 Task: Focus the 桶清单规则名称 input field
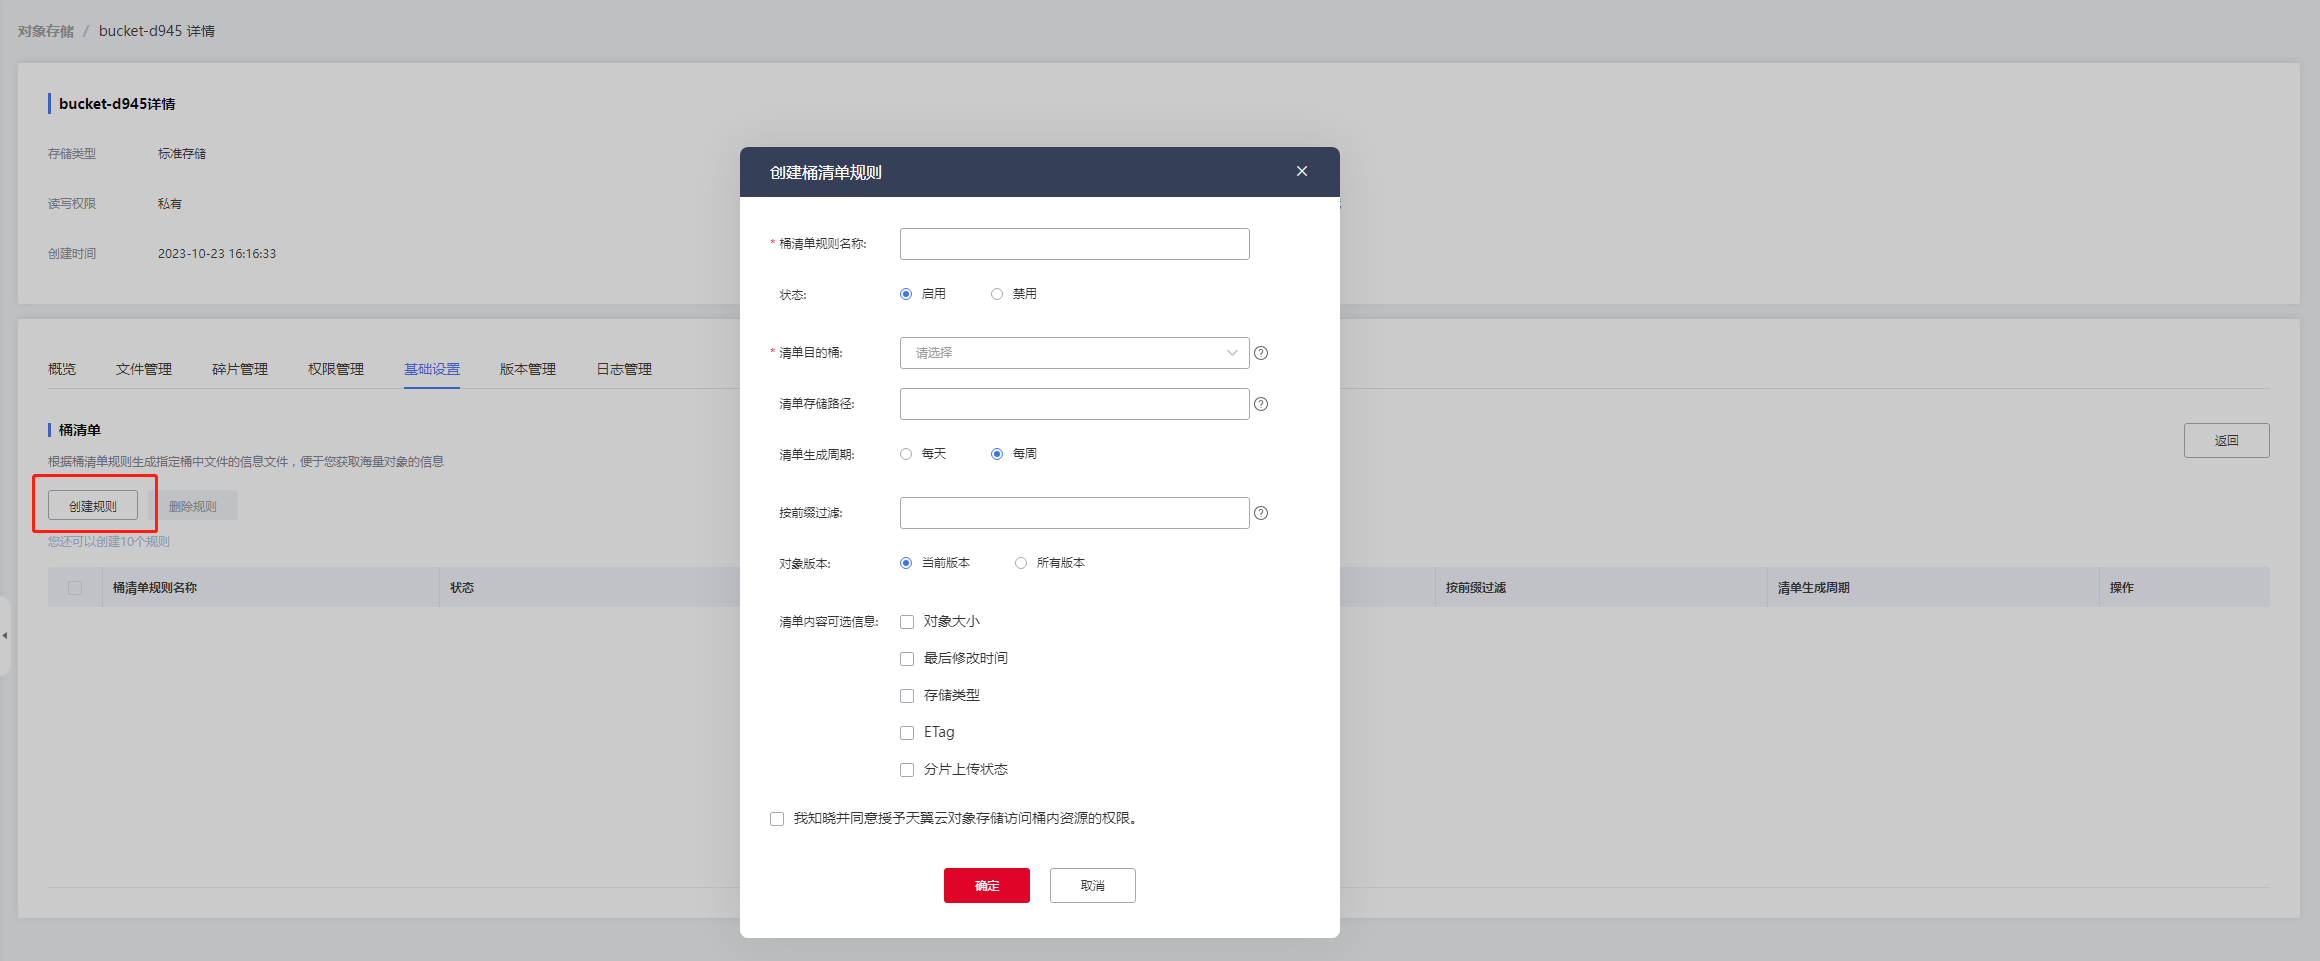1074,244
